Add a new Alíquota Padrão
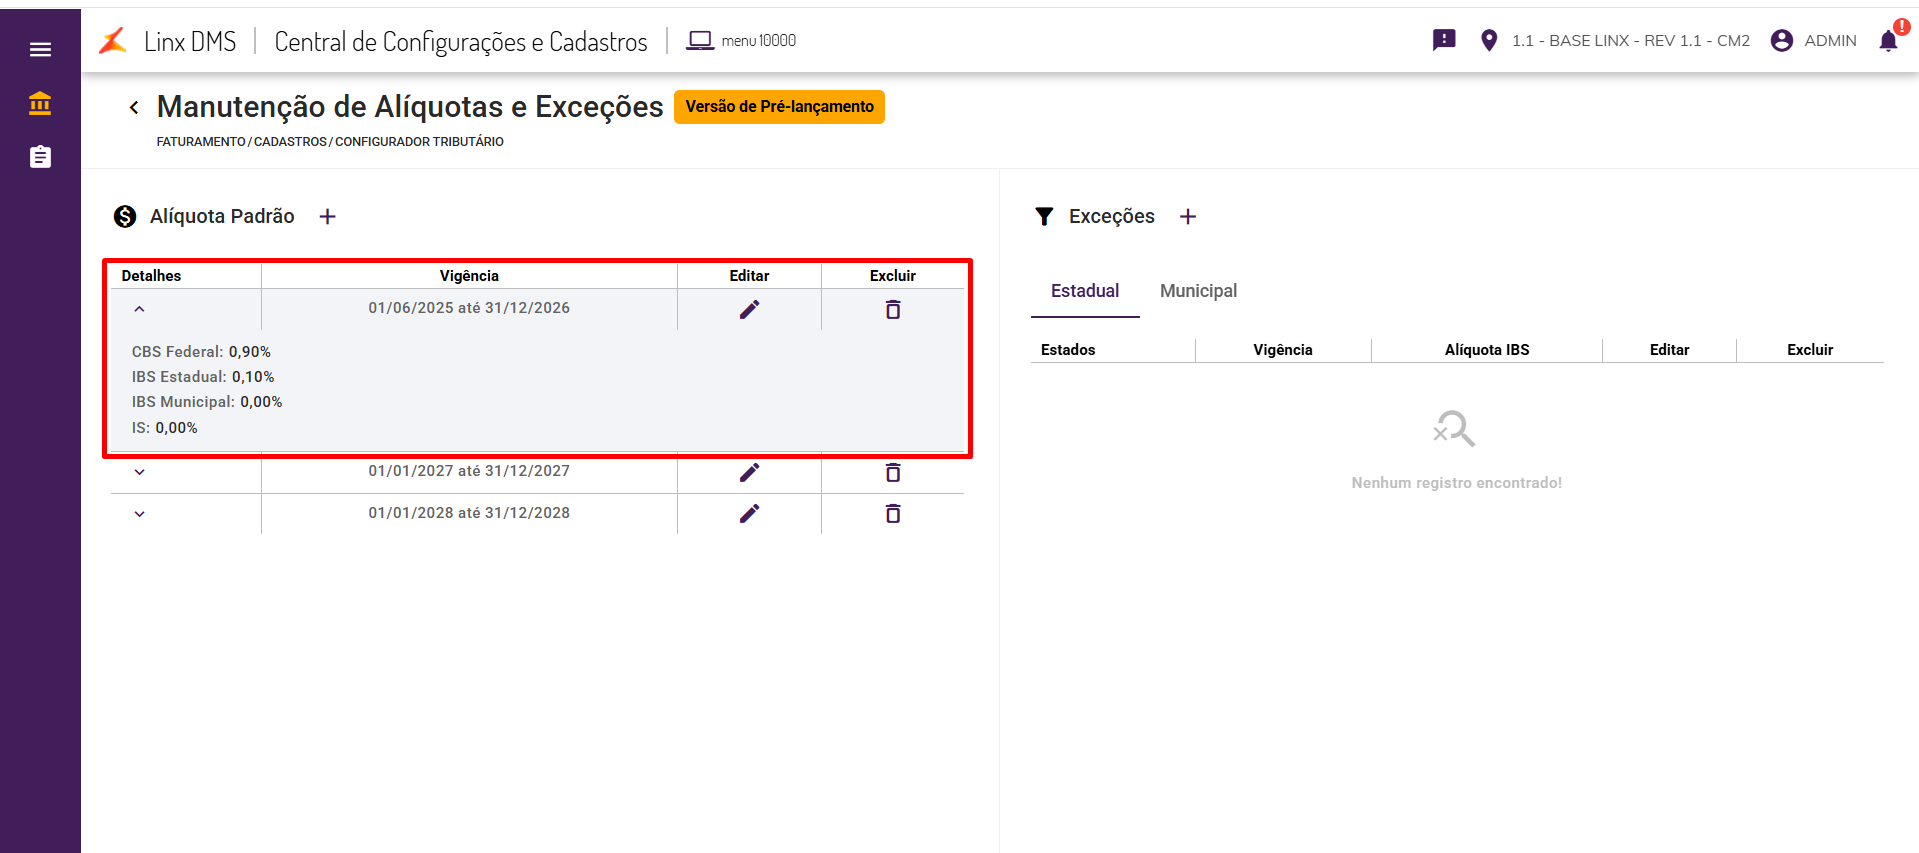Viewport: 1919px width, 853px height. [x=327, y=217]
